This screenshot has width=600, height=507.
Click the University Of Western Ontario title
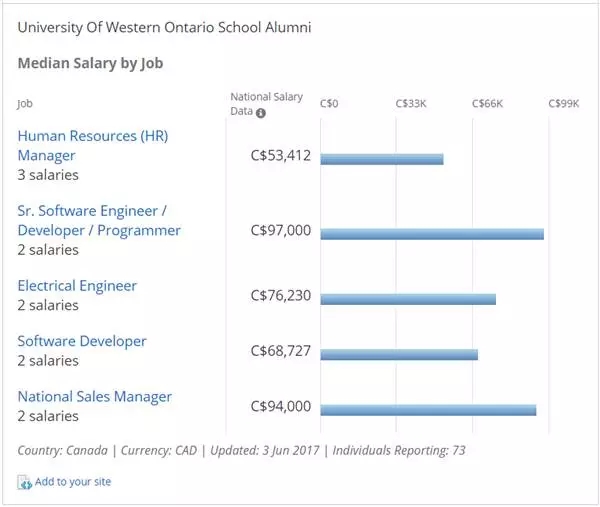(164, 27)
